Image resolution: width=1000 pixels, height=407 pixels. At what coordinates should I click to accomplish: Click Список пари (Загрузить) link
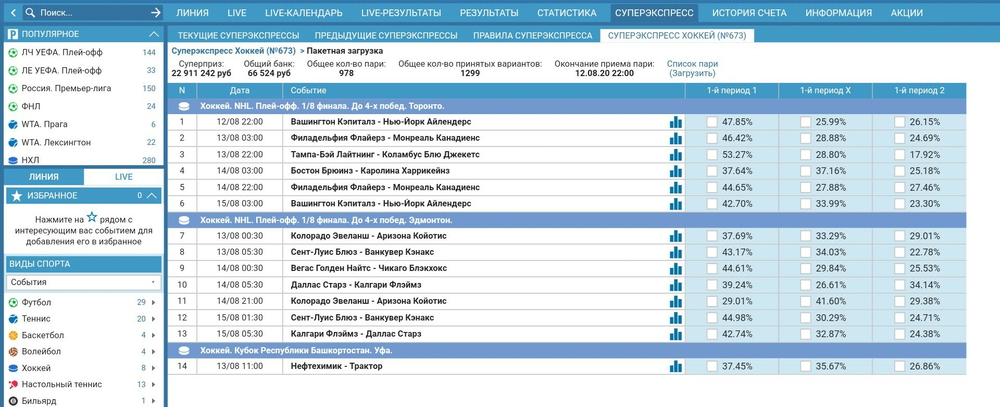click(692, 69)
